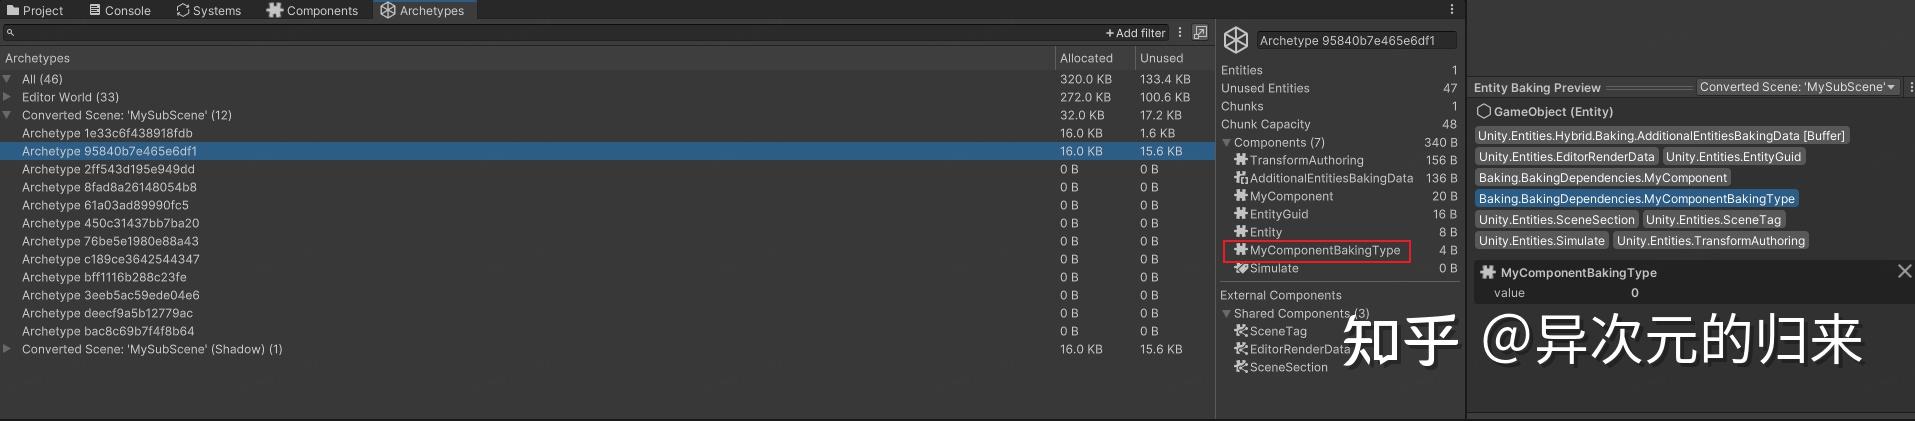
Task: Click the archetype cube icon in inspector
Action: pyautogui.click(x=1236, y=40)
